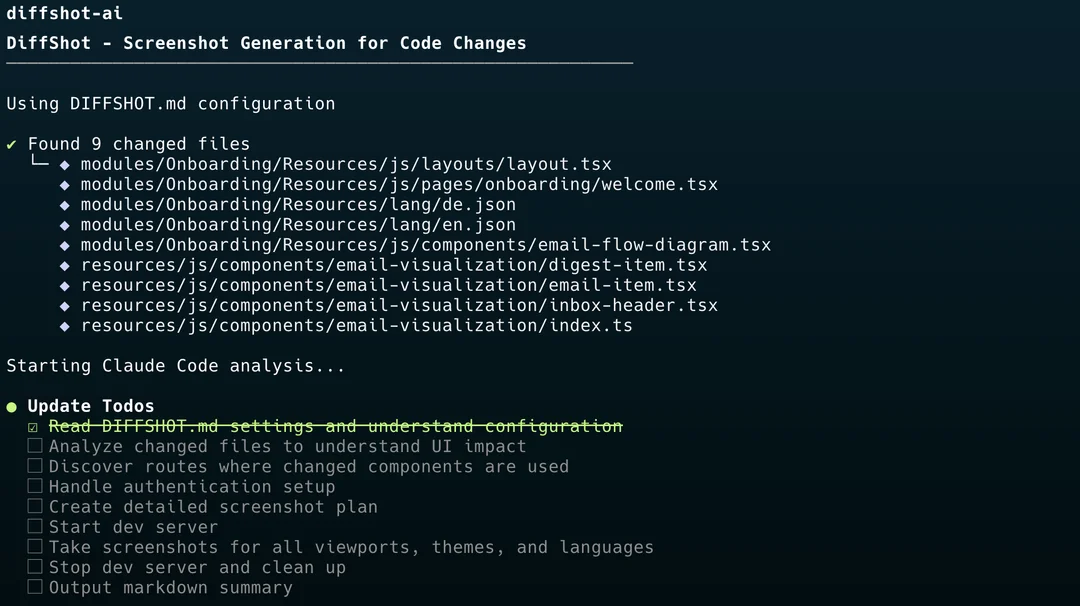Toggle the checked Read DIFFSHOT.md settings checkbox

click(x=33, y=427)
